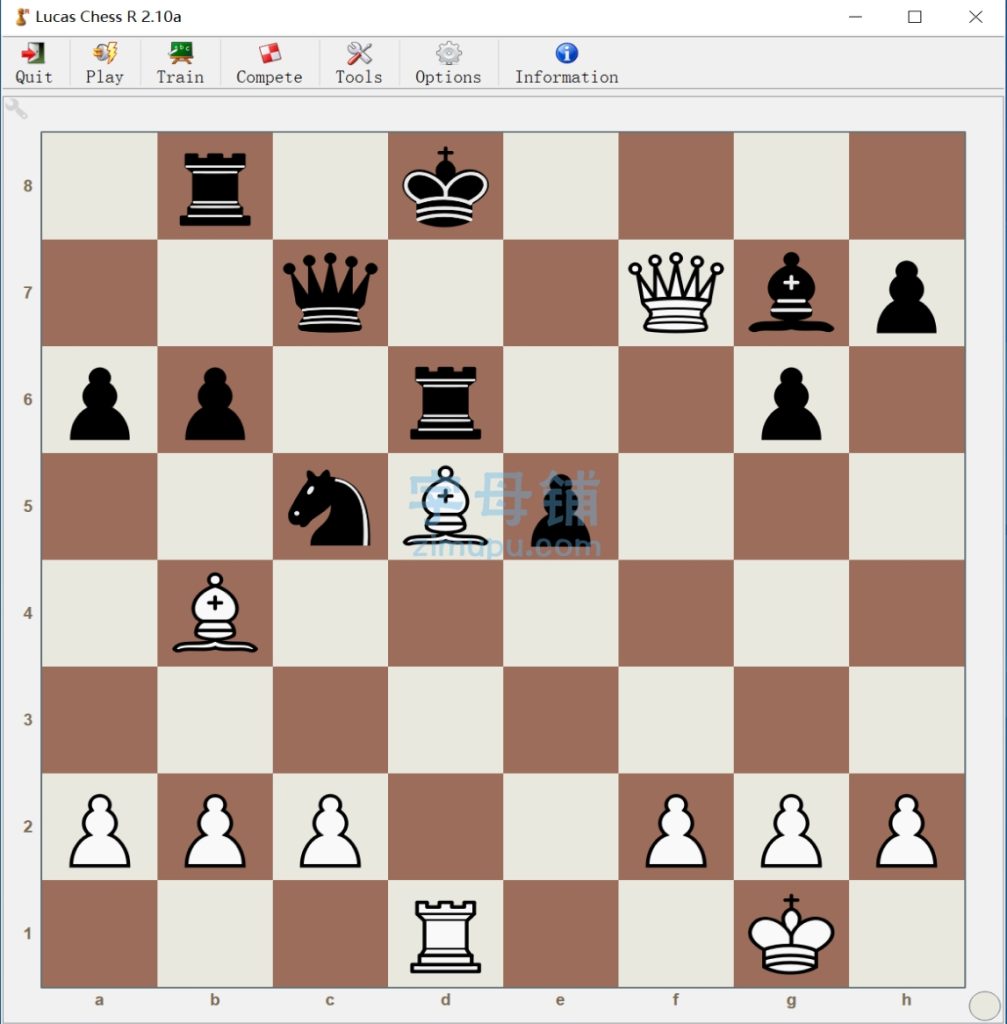
Task: Click the Lucas Chess title bar icon
Action: pyautogui.click(x=22, y=17)
